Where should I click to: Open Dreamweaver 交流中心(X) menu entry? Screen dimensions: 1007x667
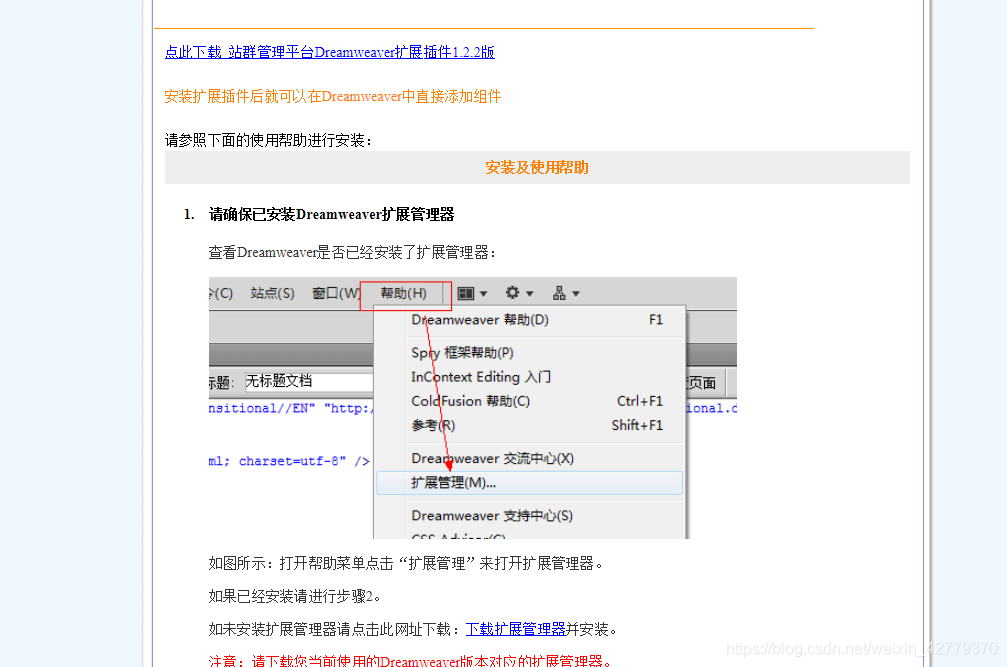[530, 458]
